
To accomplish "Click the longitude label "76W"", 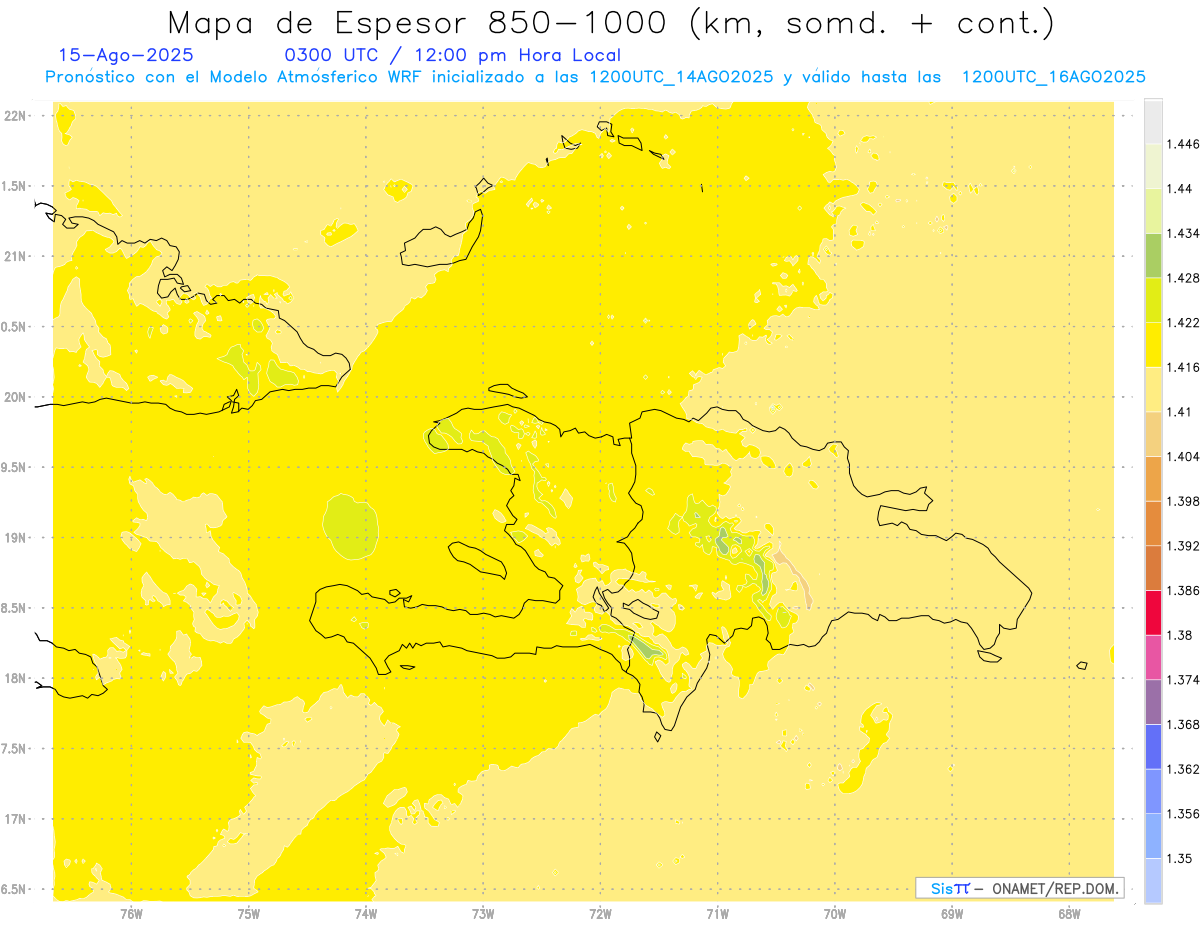I will point(131,913).
